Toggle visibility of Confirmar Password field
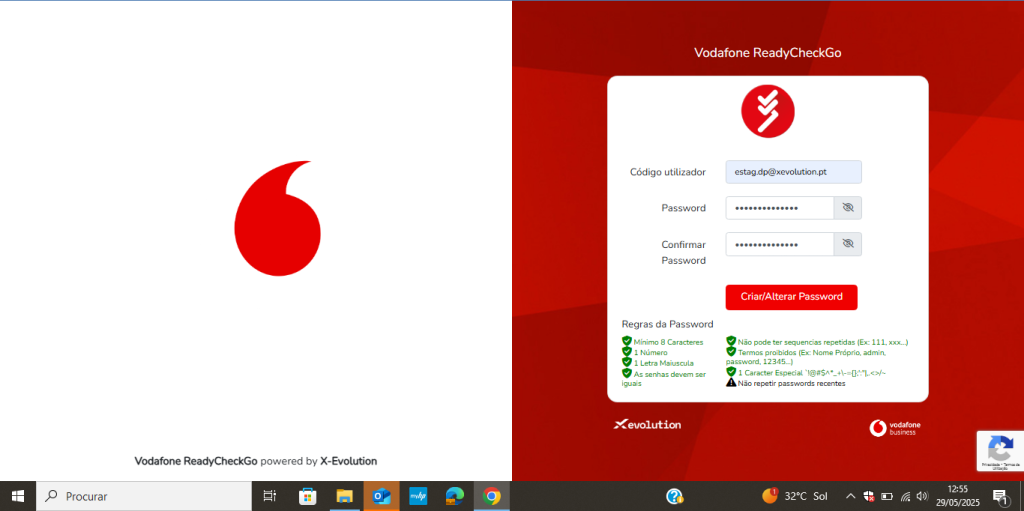The height and width of the screenshot is (511, 1024). [x=848, y=244]
